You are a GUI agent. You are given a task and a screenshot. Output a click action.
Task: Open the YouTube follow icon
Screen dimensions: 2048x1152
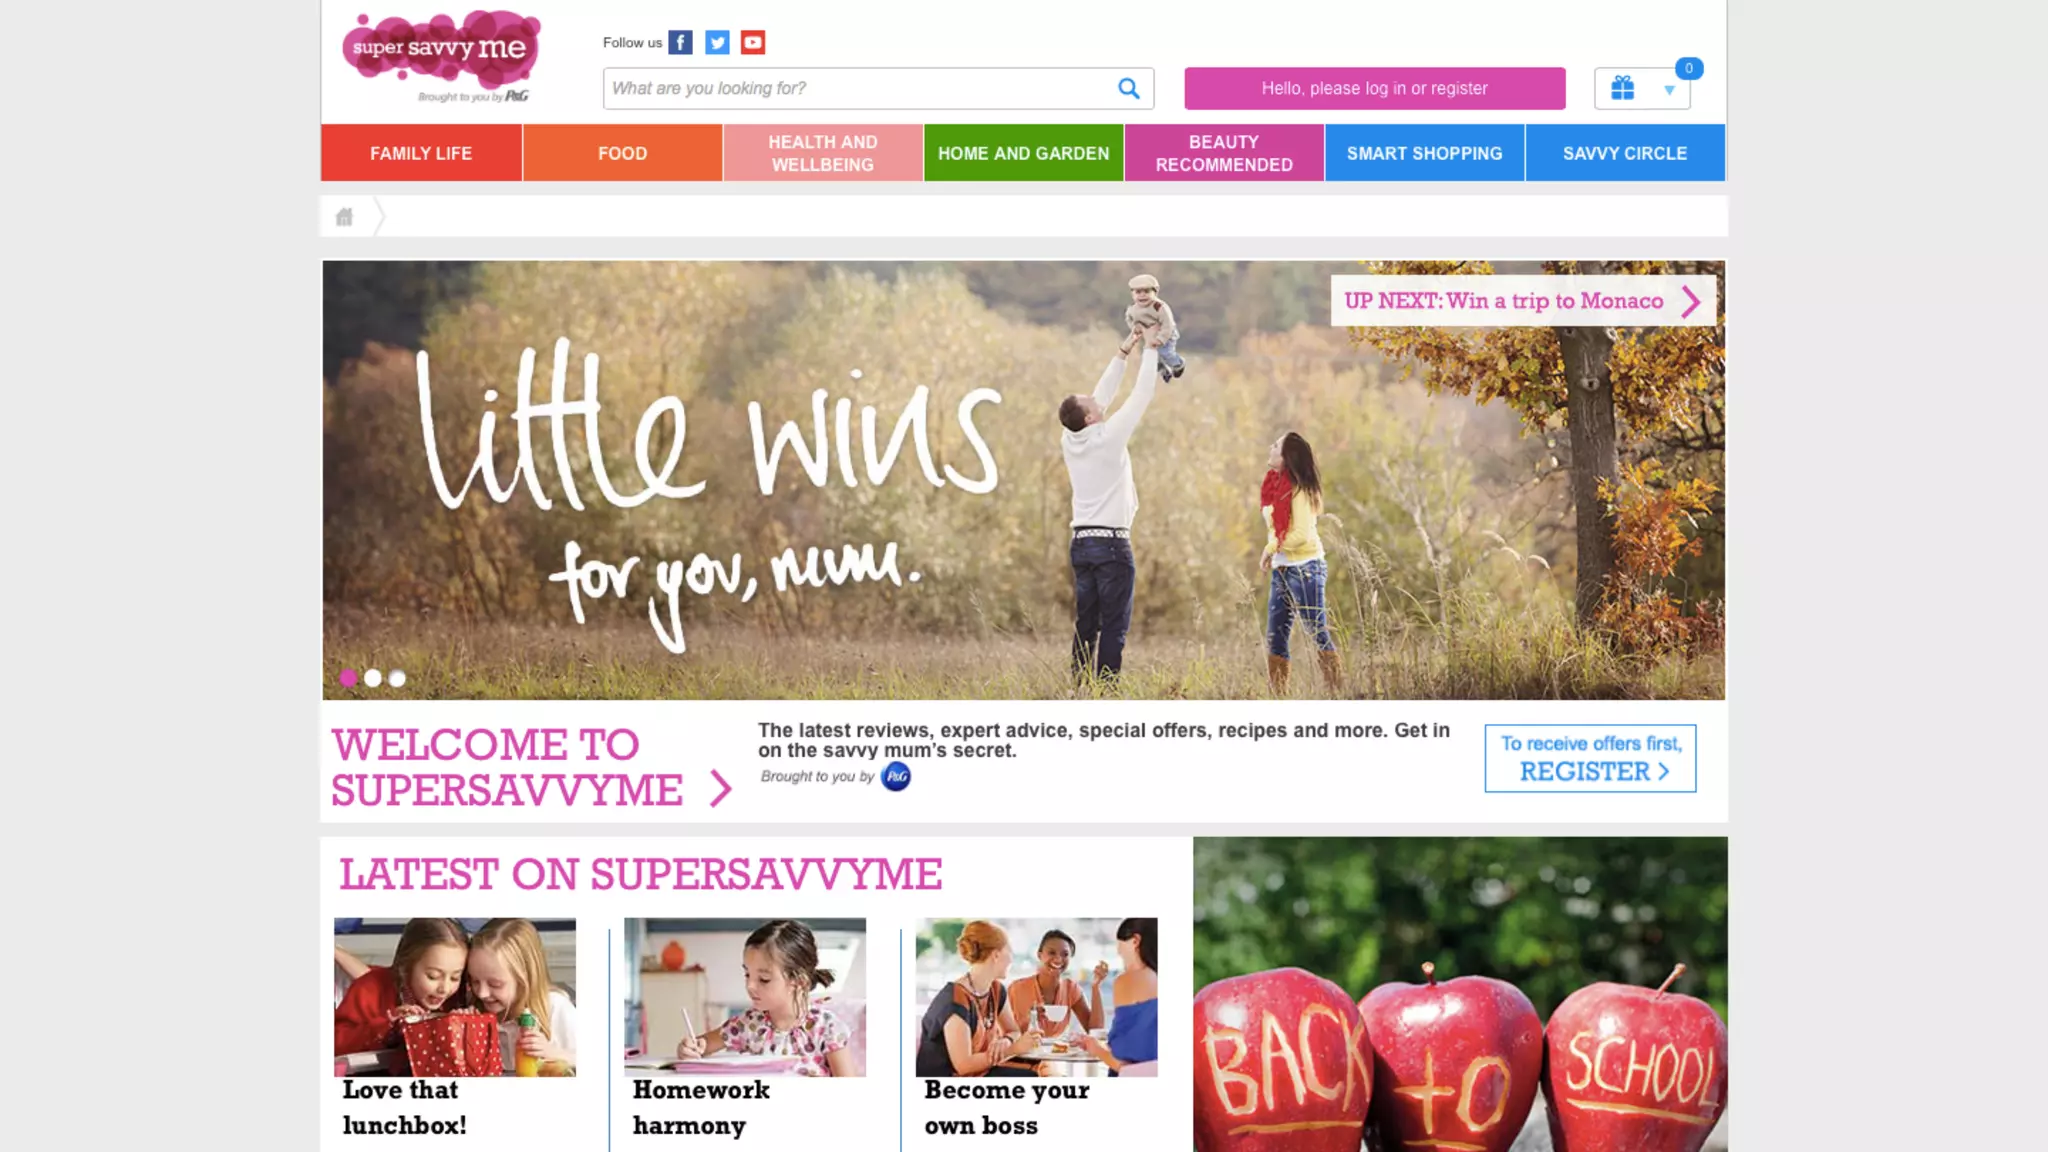pos(753,42)
